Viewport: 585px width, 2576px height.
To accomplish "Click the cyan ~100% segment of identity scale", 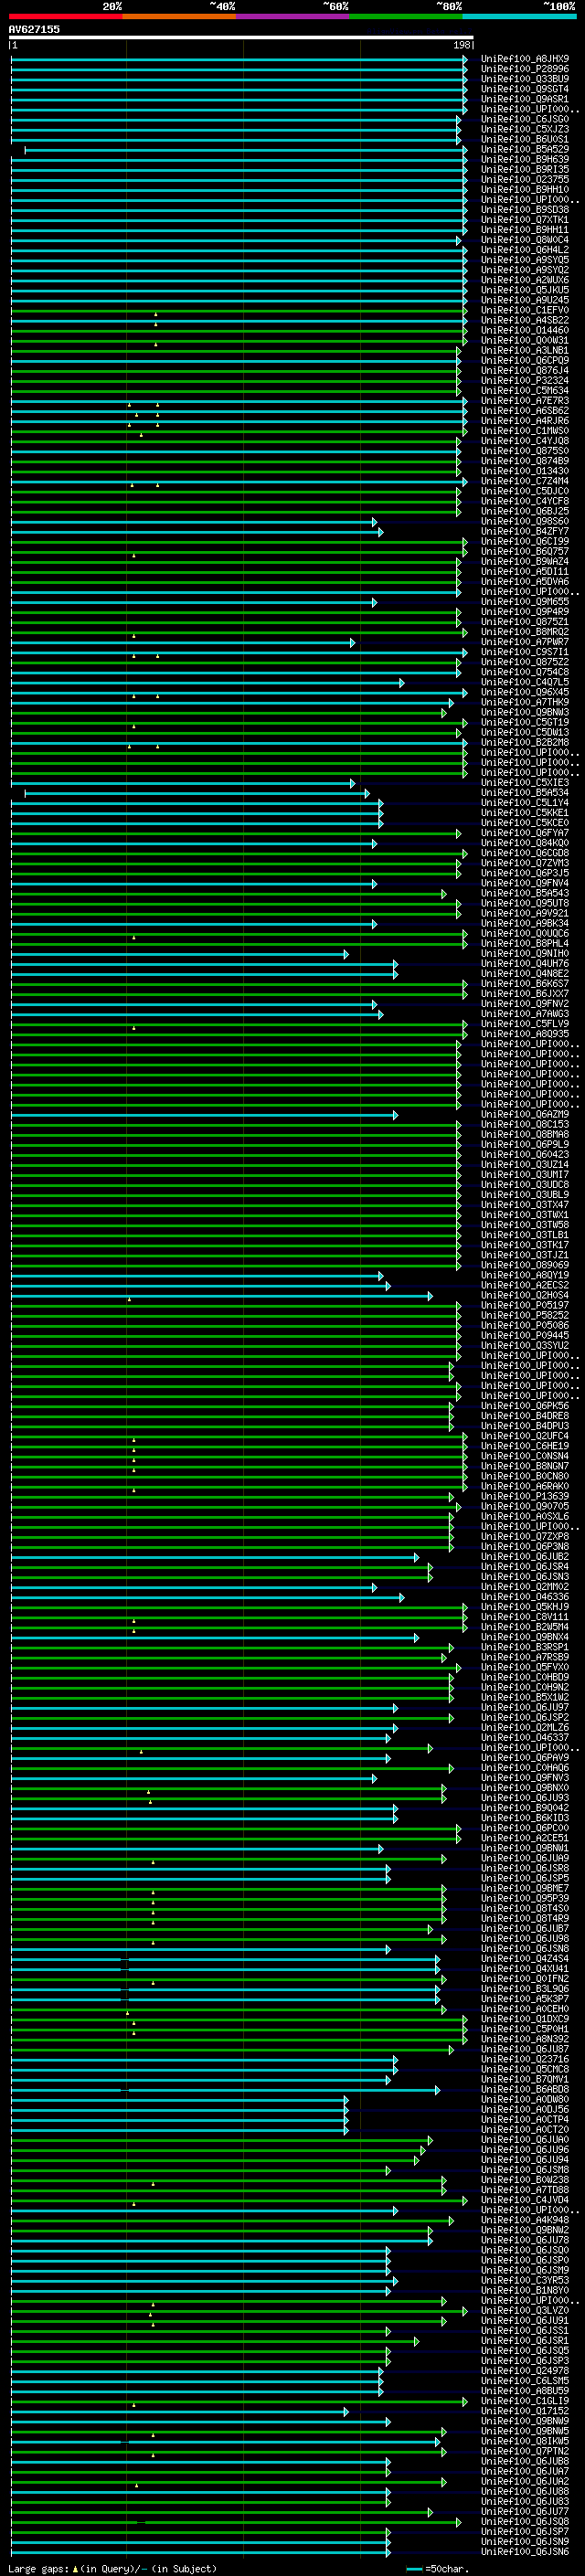I will (519, 16).
